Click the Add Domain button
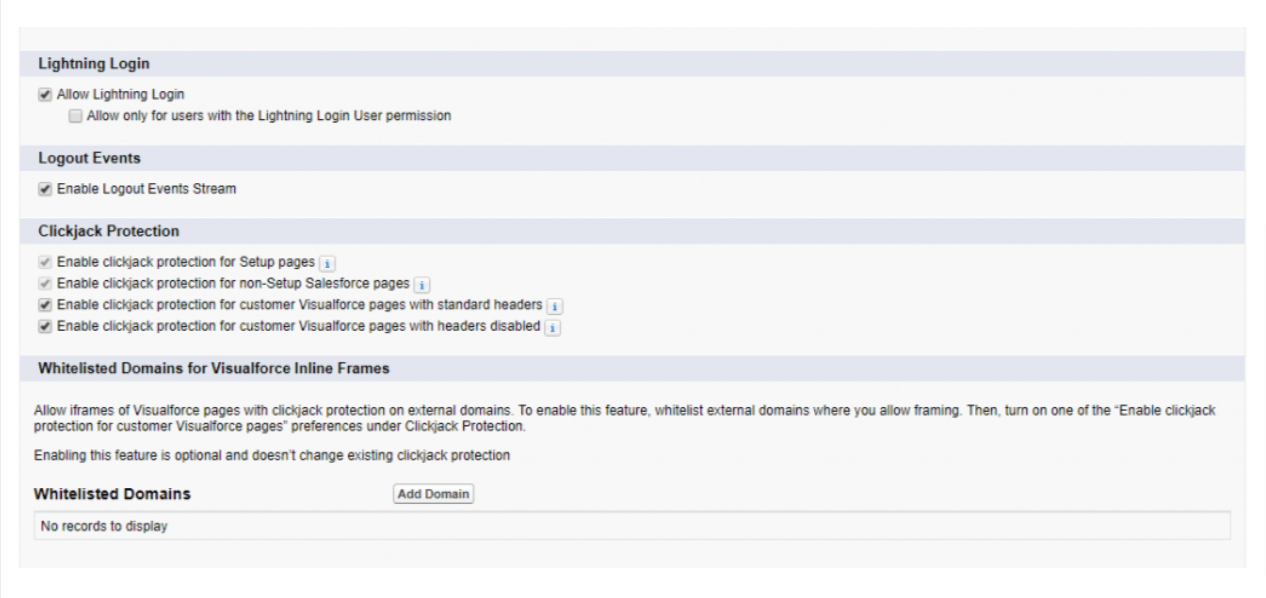The height and width of the screenshot is (598, 1266). 434,494
